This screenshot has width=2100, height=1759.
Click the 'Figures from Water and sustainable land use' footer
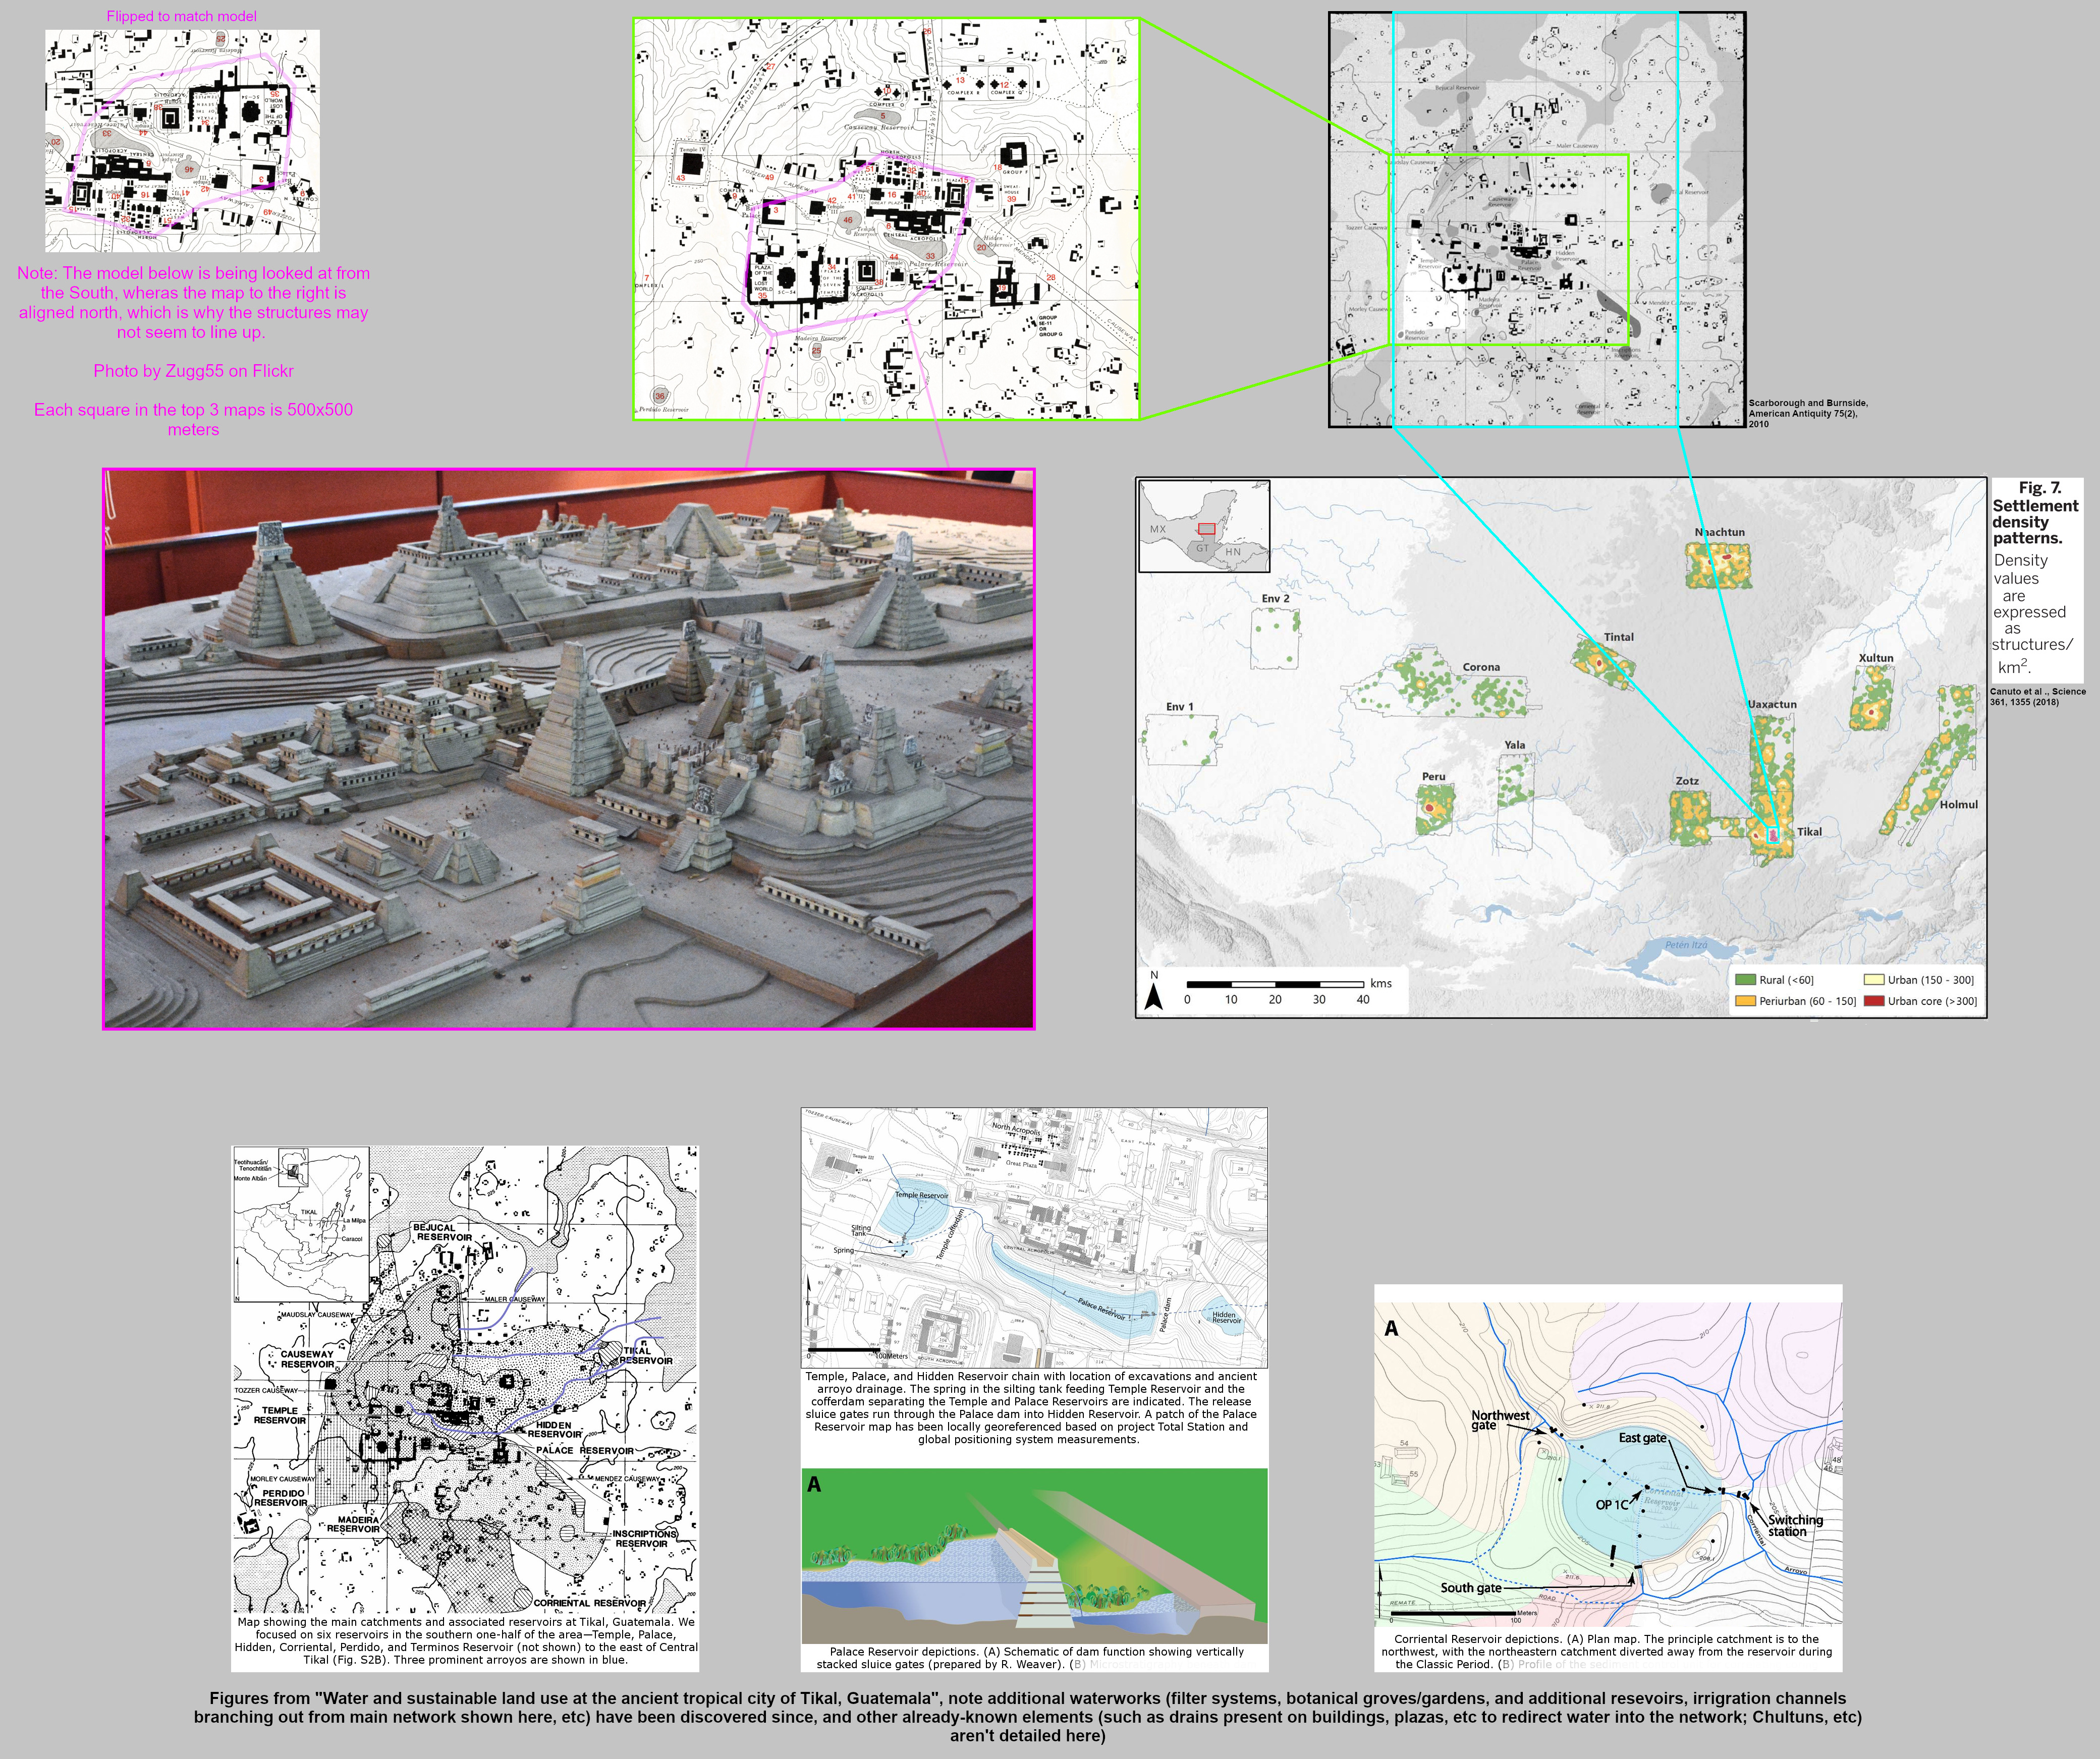1028,1717
